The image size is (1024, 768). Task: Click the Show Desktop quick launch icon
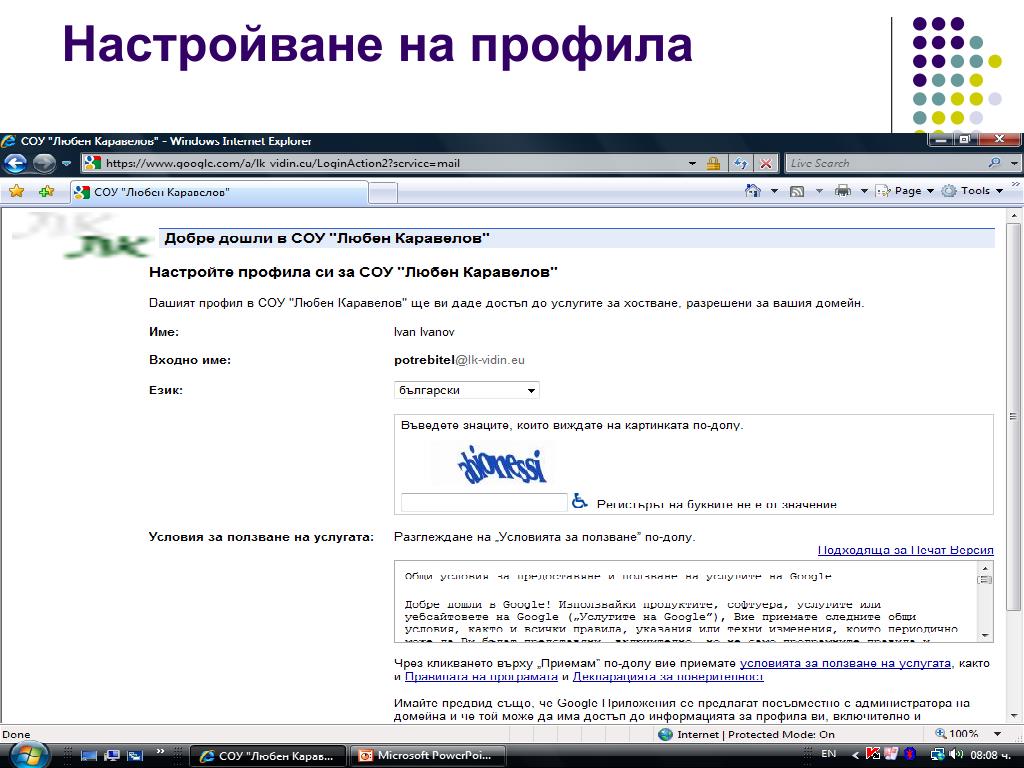(x=89, y=756)
